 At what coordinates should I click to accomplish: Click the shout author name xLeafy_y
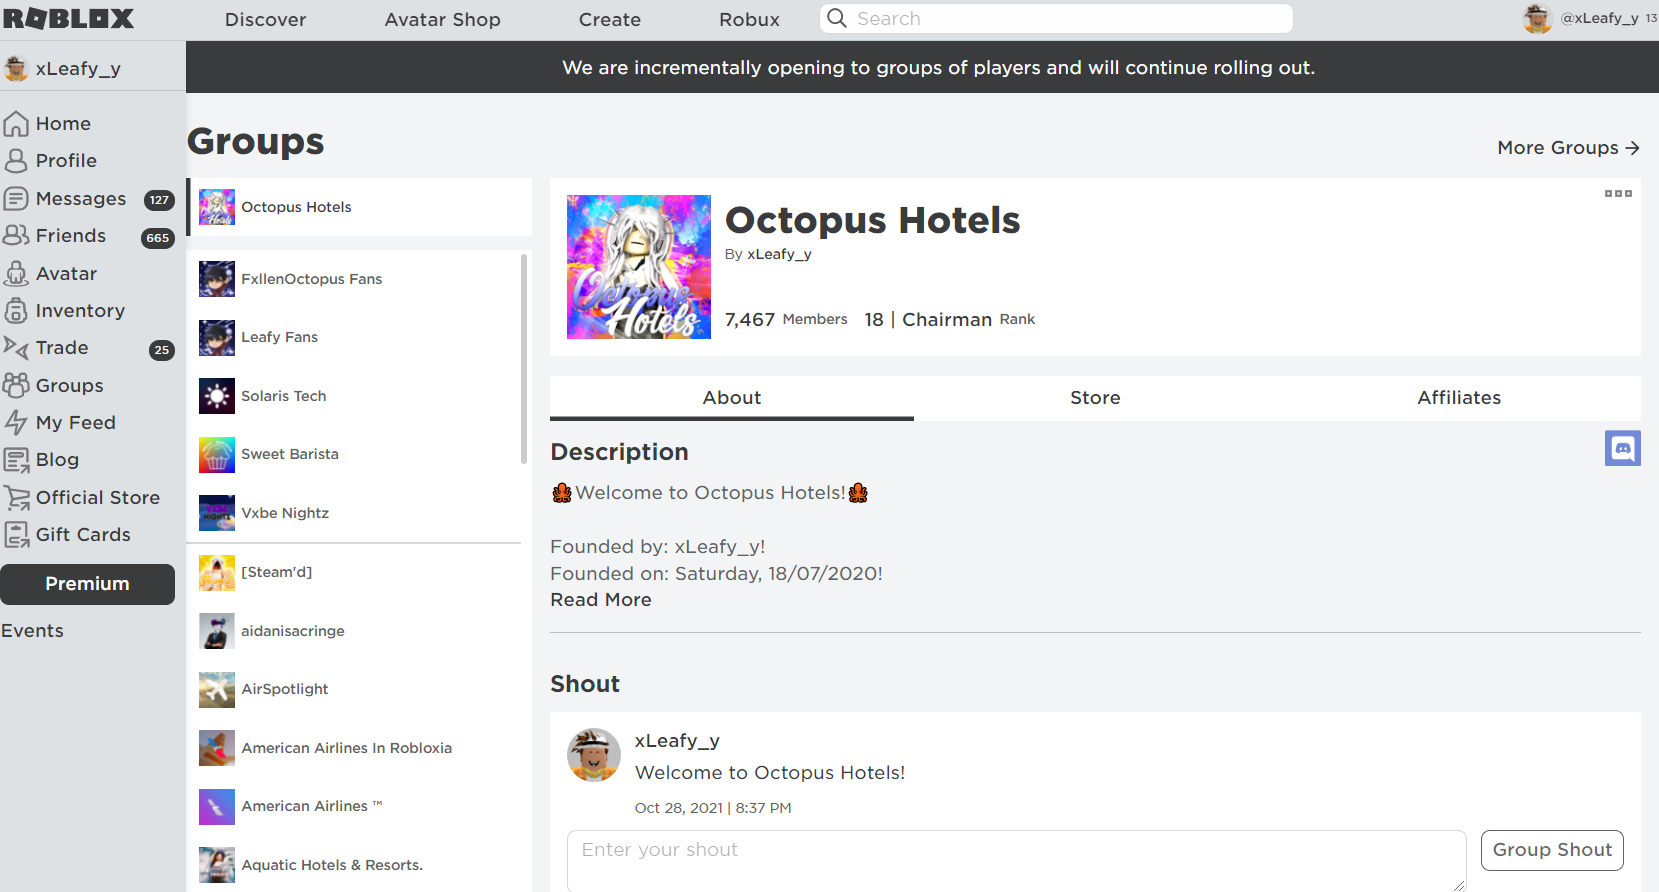coord(677,741)
